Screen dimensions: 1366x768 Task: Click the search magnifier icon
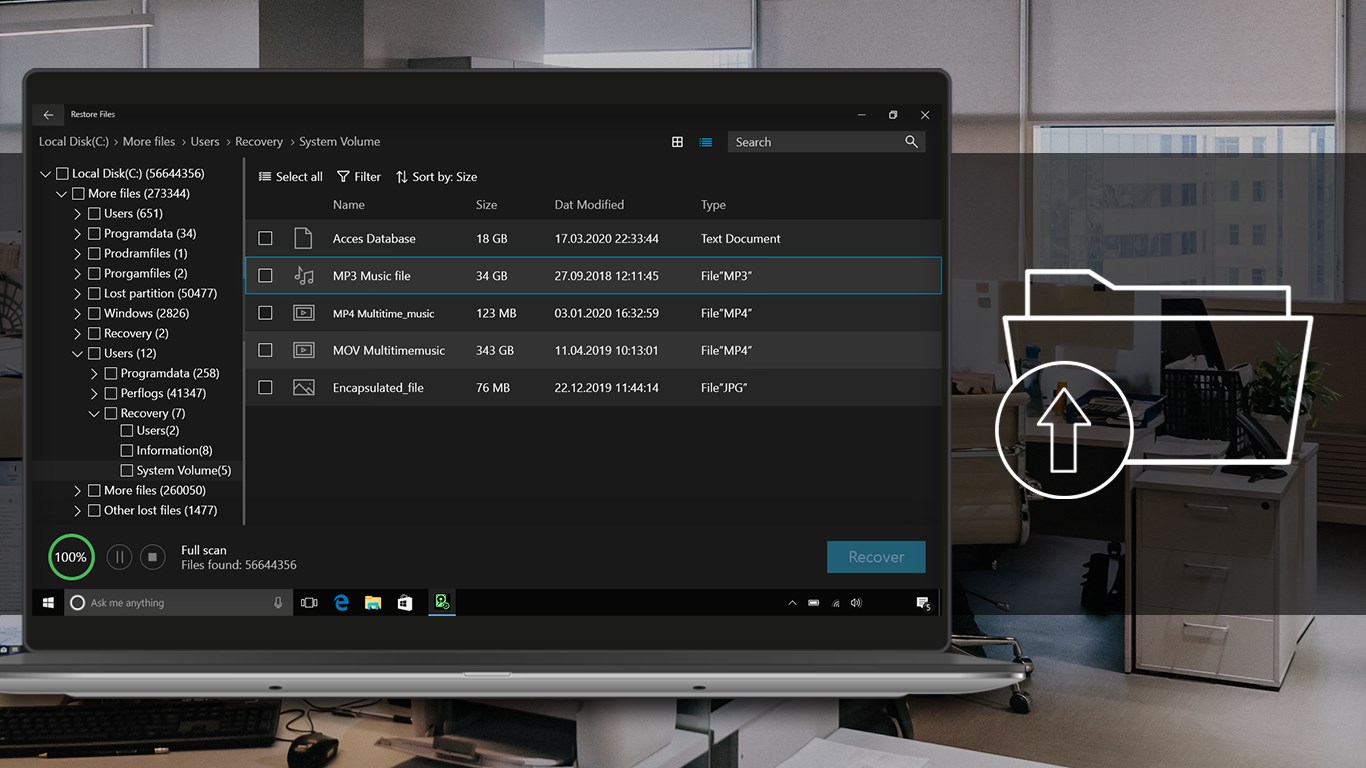point(911,142)
